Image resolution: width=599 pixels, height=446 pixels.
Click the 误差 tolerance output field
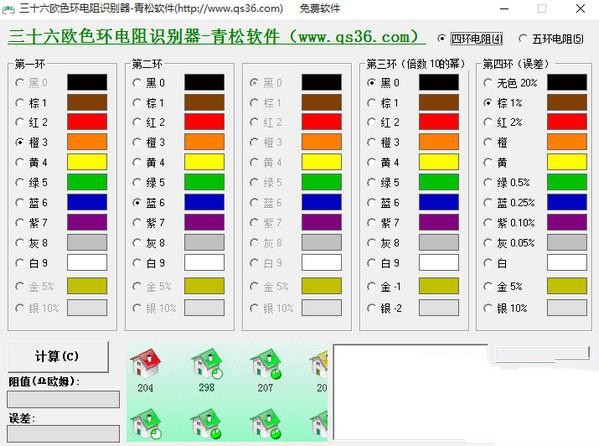point(63,435)
